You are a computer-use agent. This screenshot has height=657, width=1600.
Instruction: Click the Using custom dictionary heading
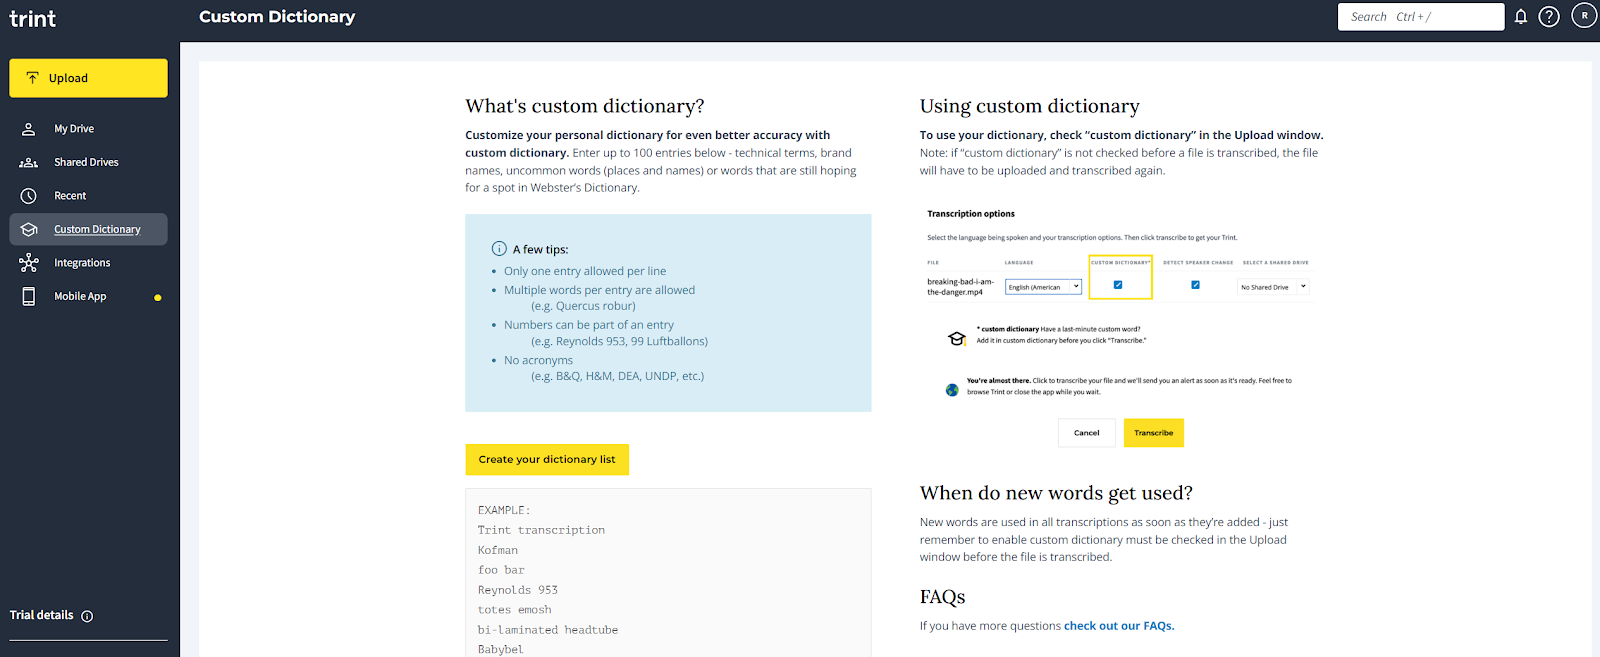(x=1030, y=106)
